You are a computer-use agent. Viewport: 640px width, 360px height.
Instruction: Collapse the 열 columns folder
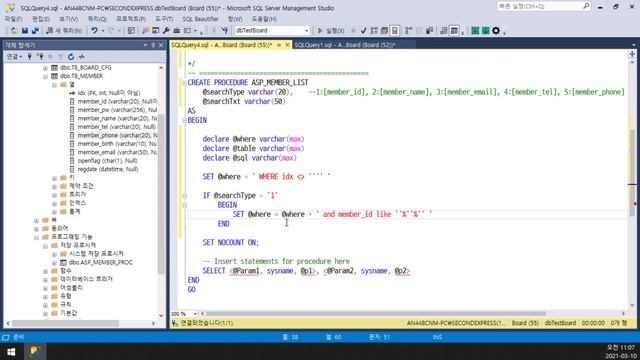[54, 85]
